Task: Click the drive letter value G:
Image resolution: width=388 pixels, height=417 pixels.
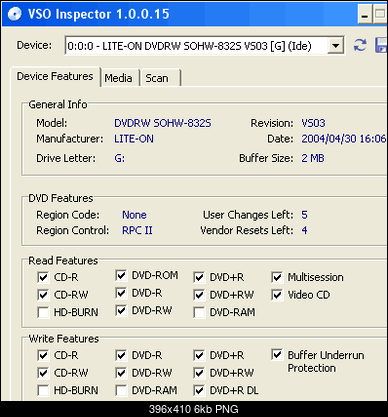Action: (120, 158)
